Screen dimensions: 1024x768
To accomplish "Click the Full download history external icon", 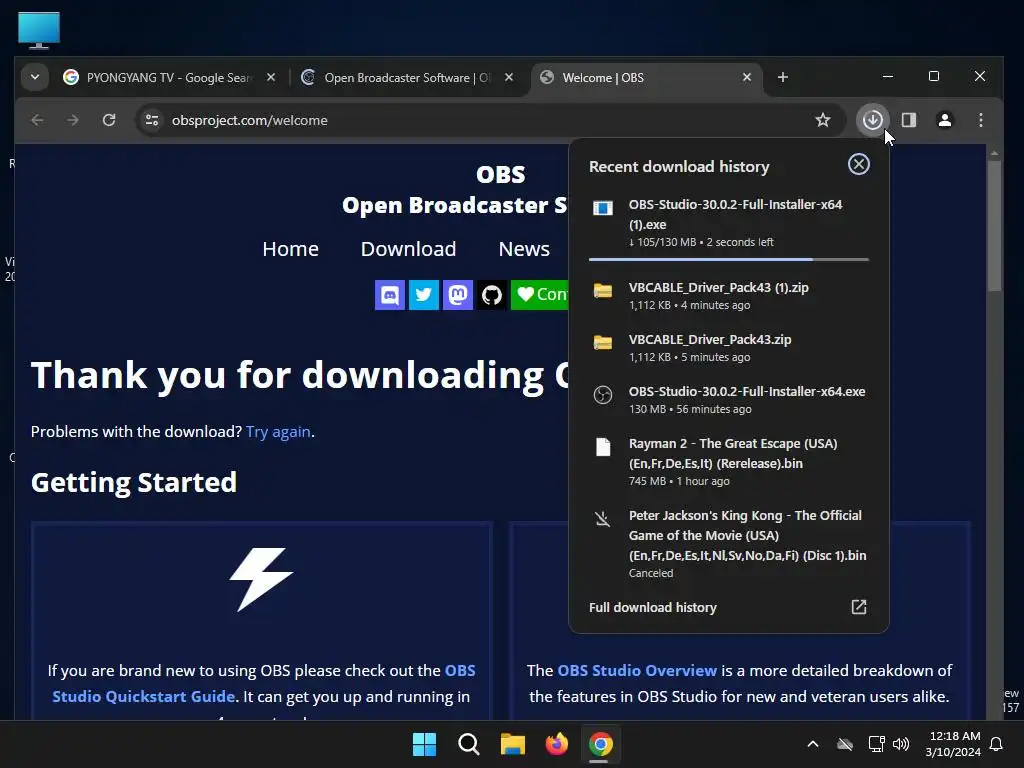I will 859,607.
